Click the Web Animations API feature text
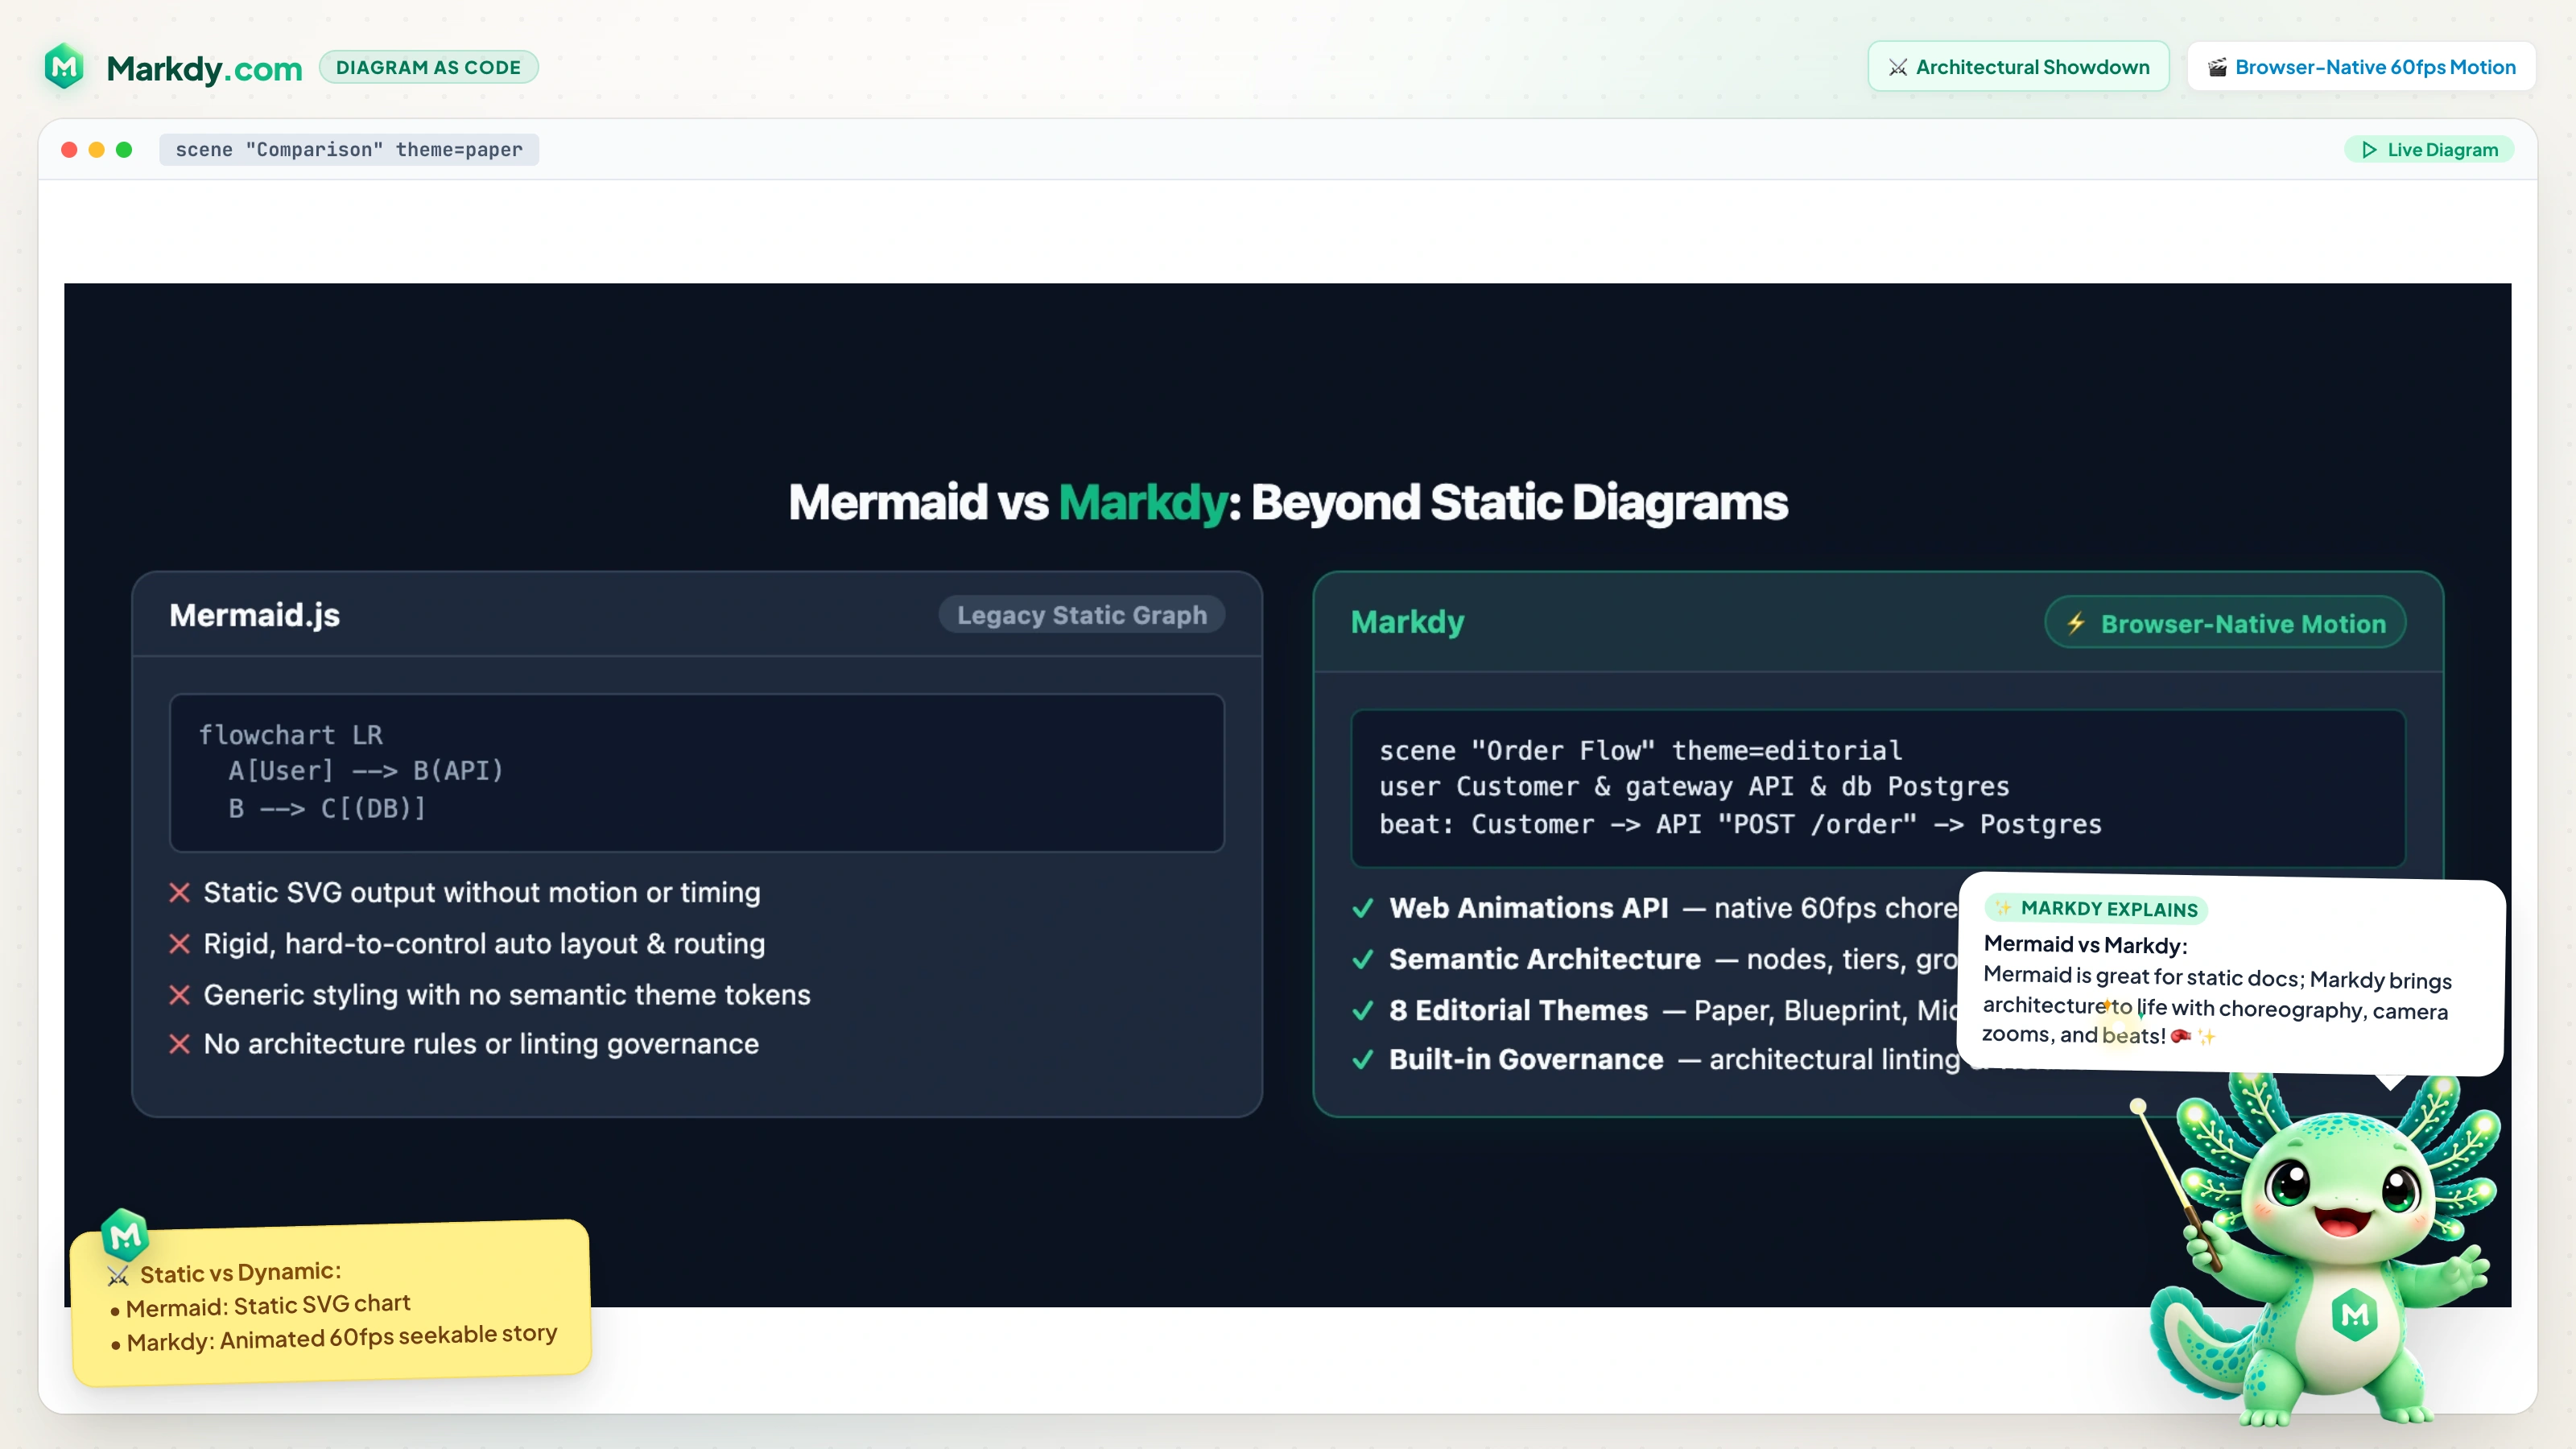Image resolution: width=2576 pixels, height=1449 pixels. [1673, 908]
